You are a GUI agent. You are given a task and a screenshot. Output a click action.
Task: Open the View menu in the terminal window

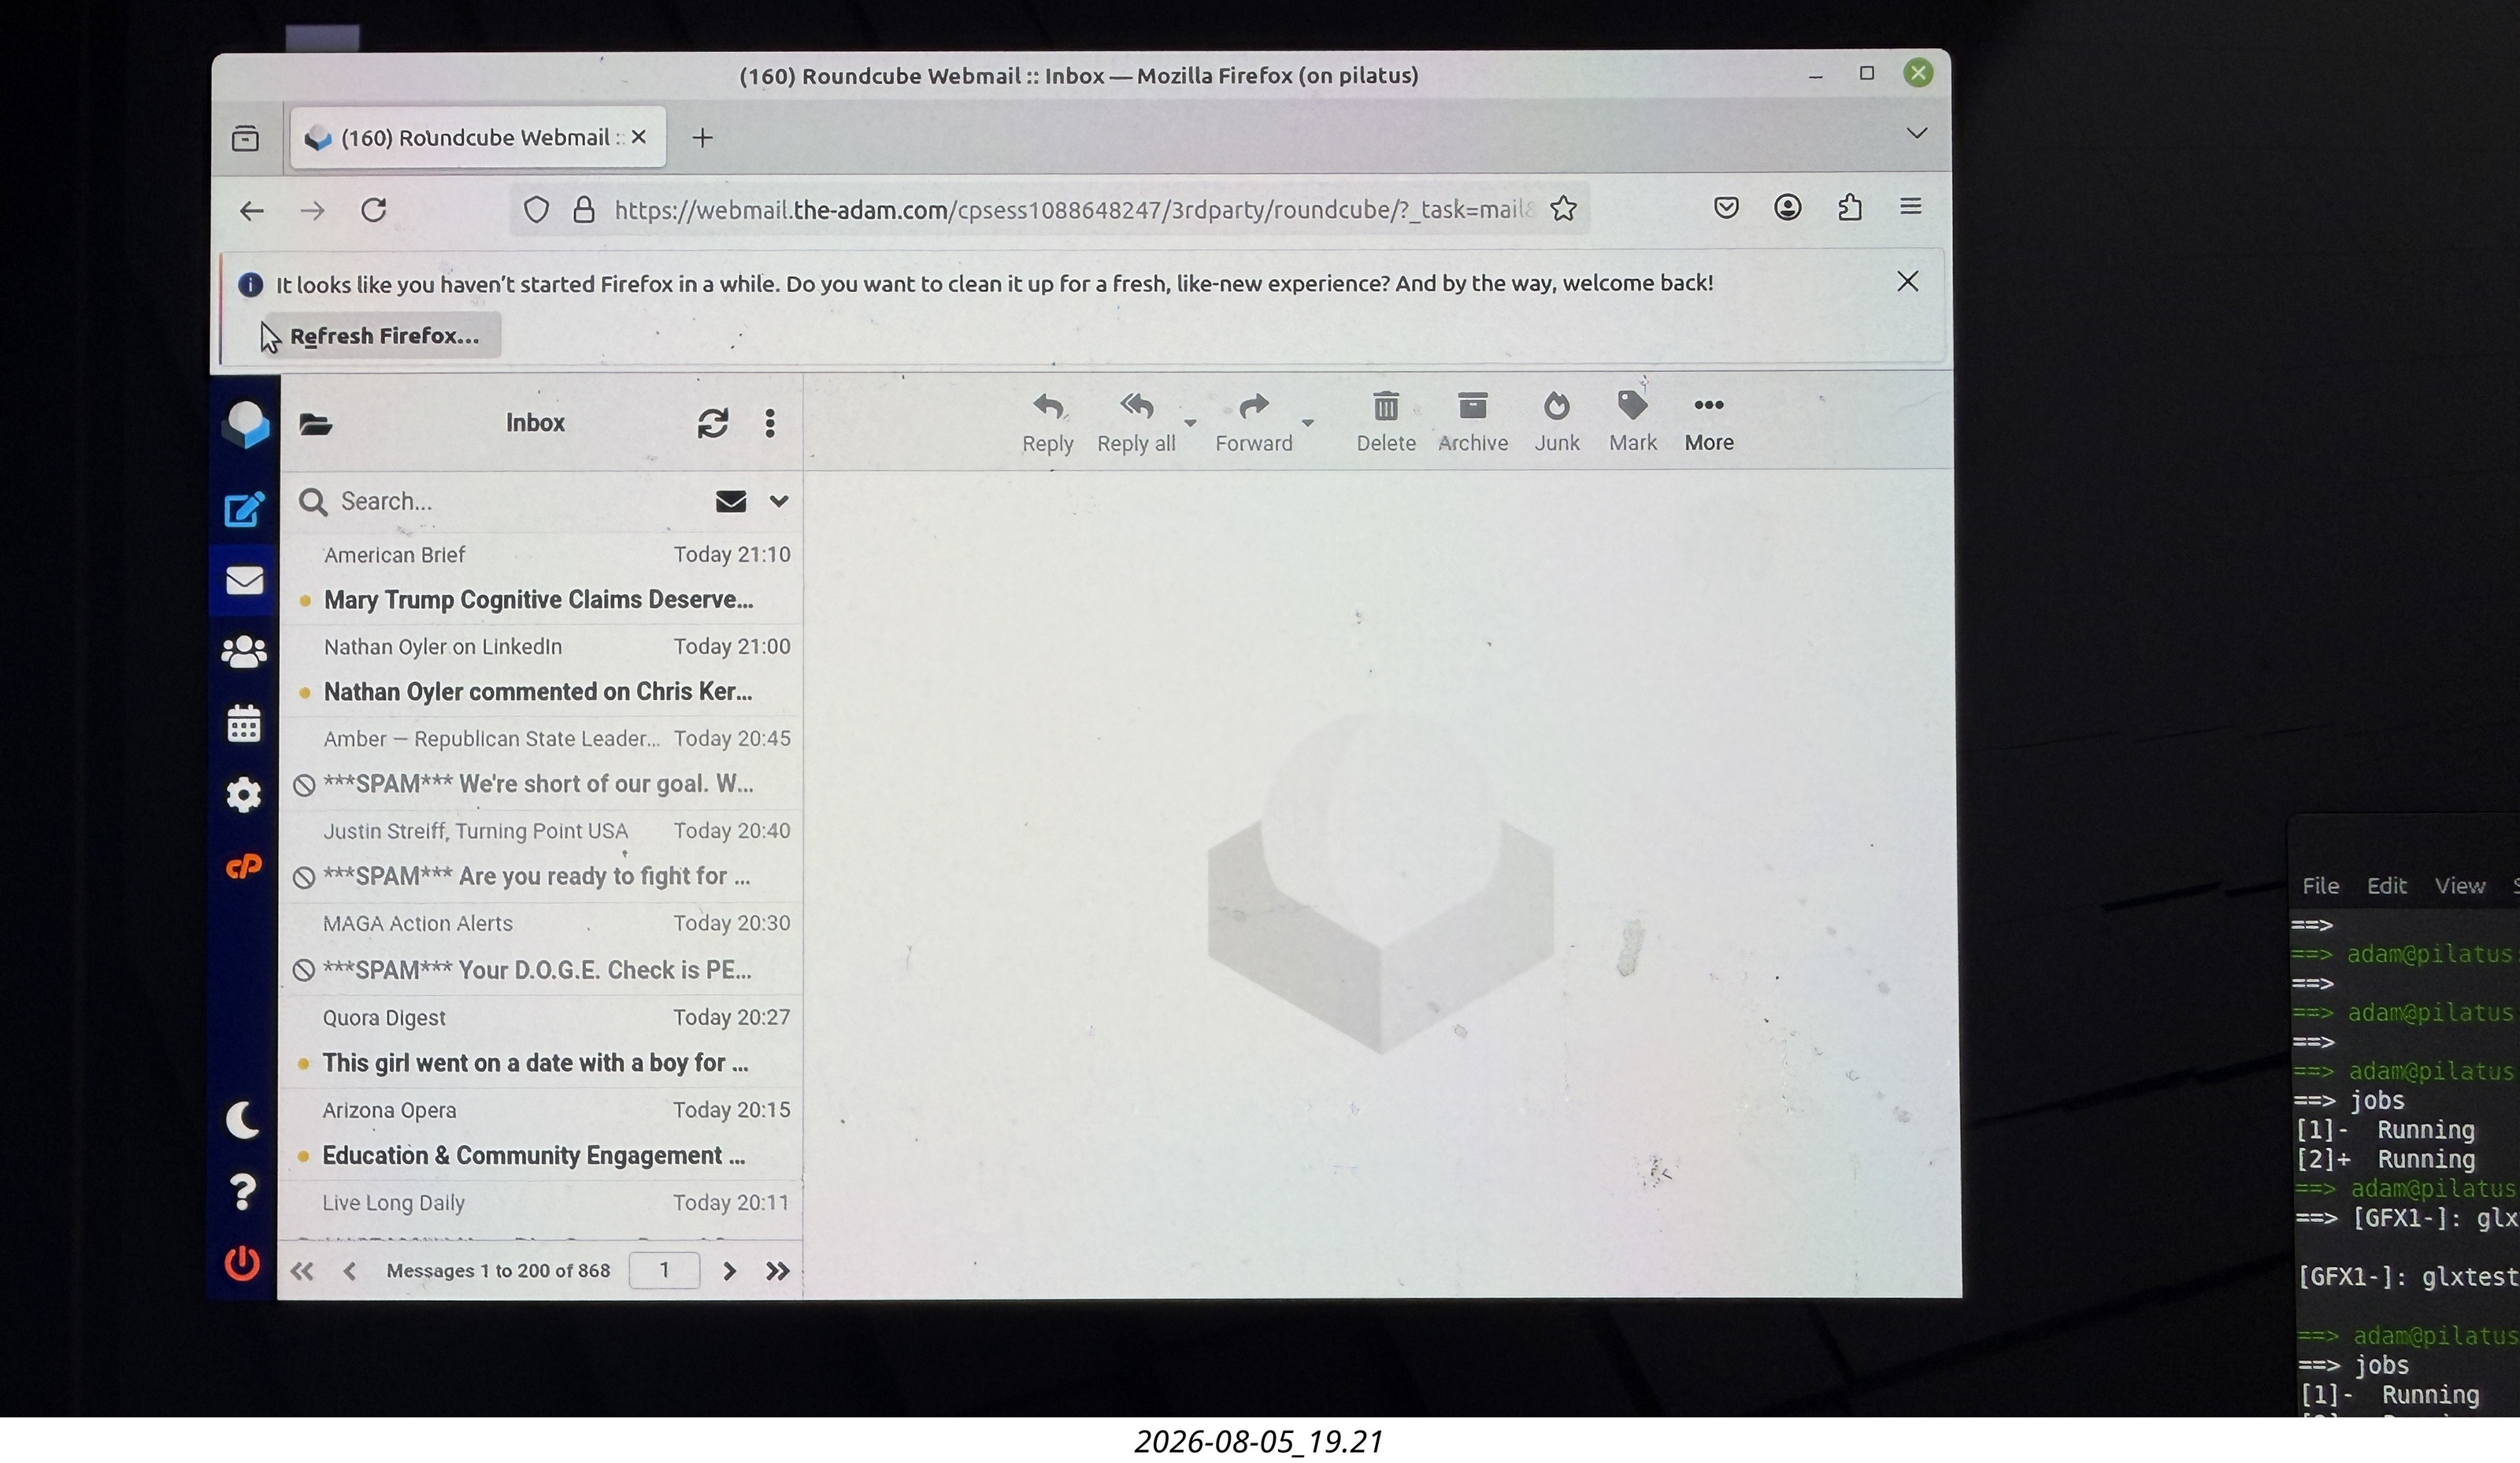(x=2459, y=886)
